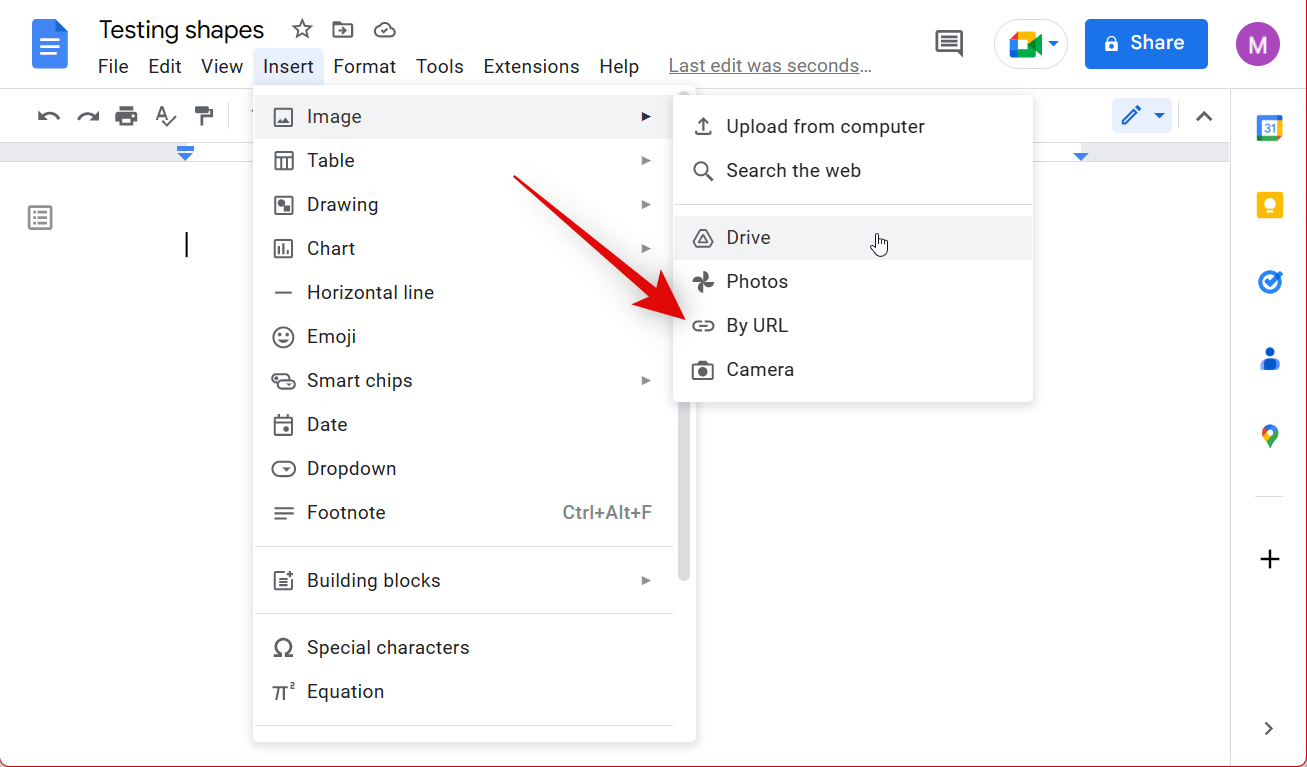
Task: Insert a Date
Action: tap(463, 425)
